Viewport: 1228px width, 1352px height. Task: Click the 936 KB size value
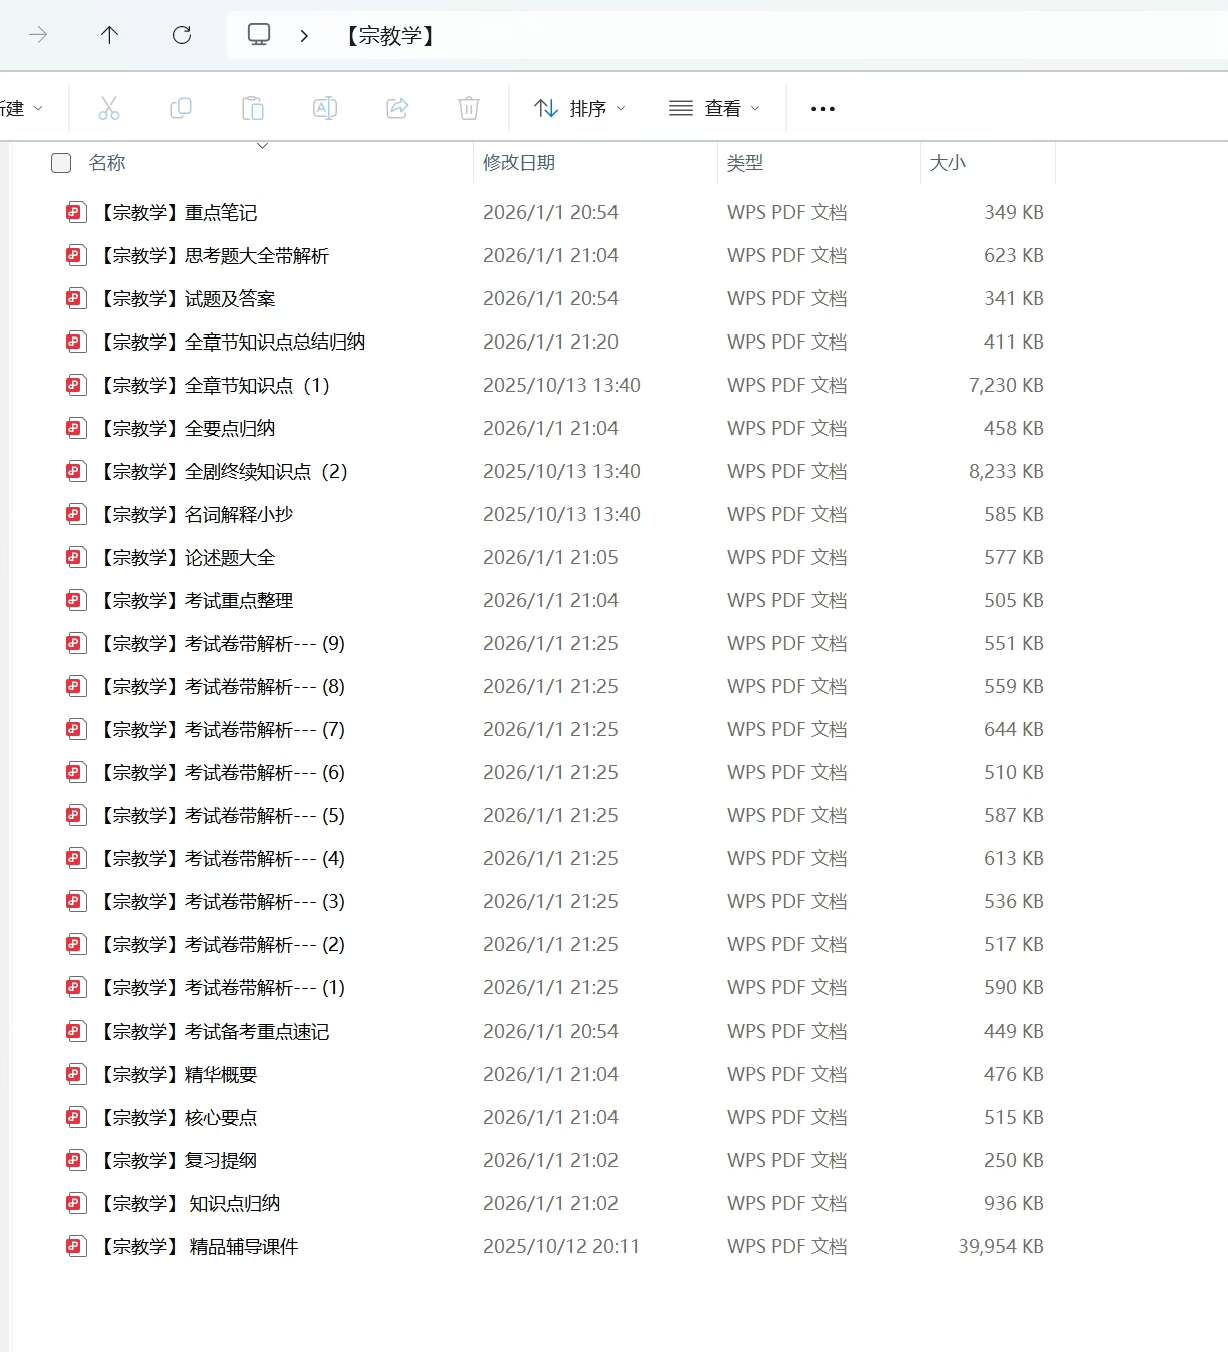coord(1014,1203)
